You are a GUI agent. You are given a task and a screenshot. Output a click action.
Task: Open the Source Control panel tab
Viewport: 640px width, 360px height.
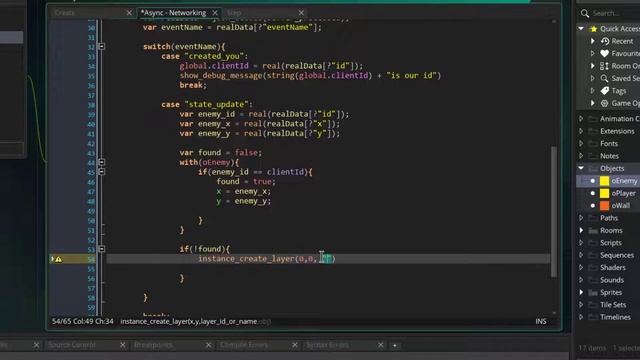click(72, 345)
